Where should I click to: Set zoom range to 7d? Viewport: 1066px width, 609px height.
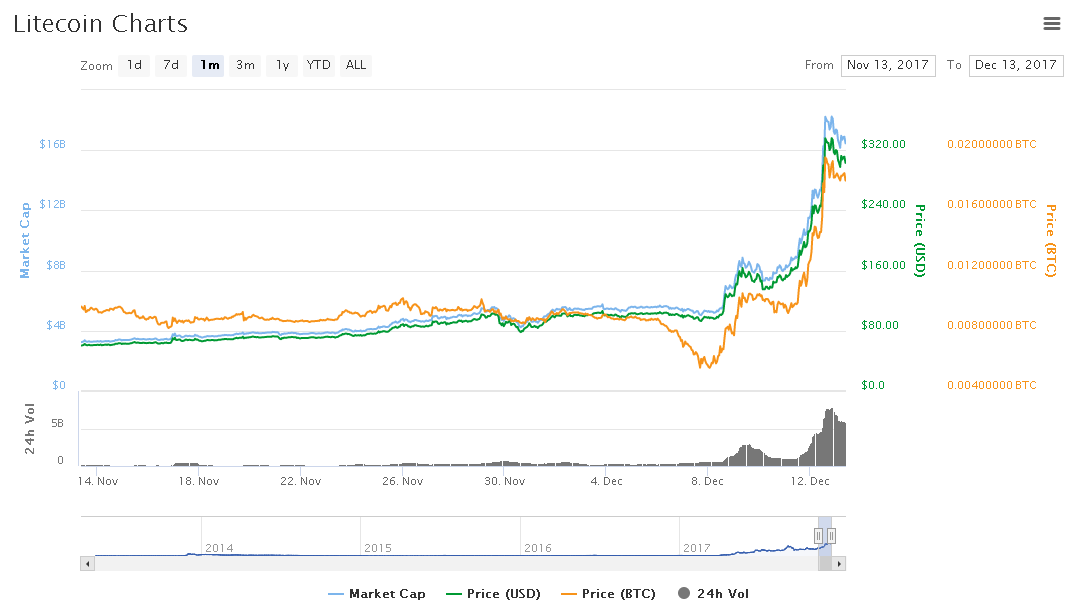[x=171, y=65]
